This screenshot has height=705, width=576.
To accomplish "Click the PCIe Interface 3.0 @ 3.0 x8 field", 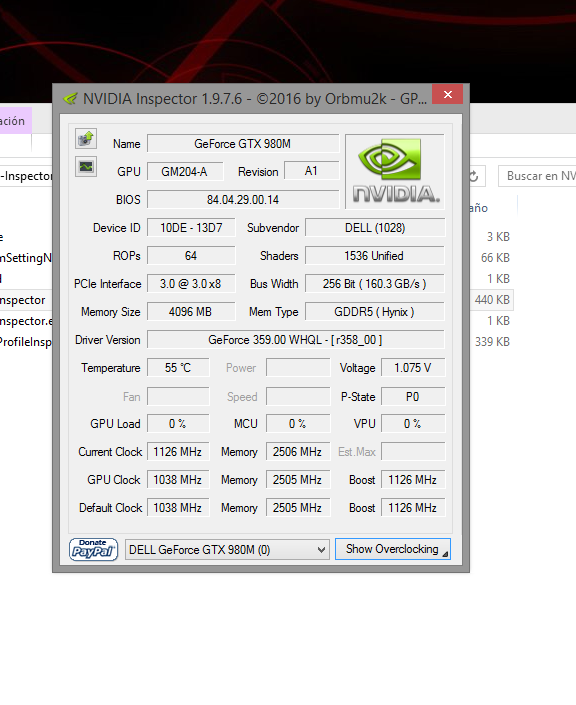I will coord(191,284).
